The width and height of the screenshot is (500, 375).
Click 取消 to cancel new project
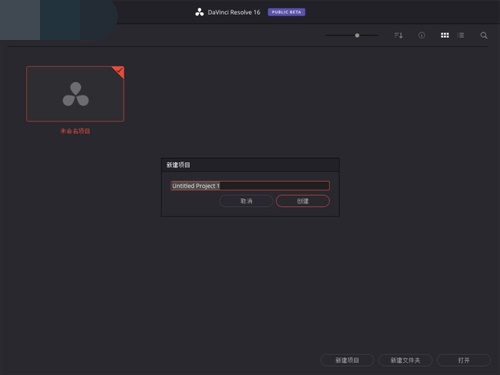click(246, 201)
